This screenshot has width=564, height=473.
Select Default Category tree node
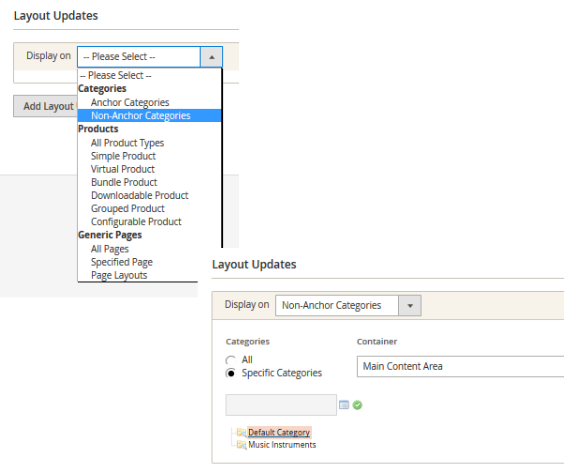(x=279, y=432)
